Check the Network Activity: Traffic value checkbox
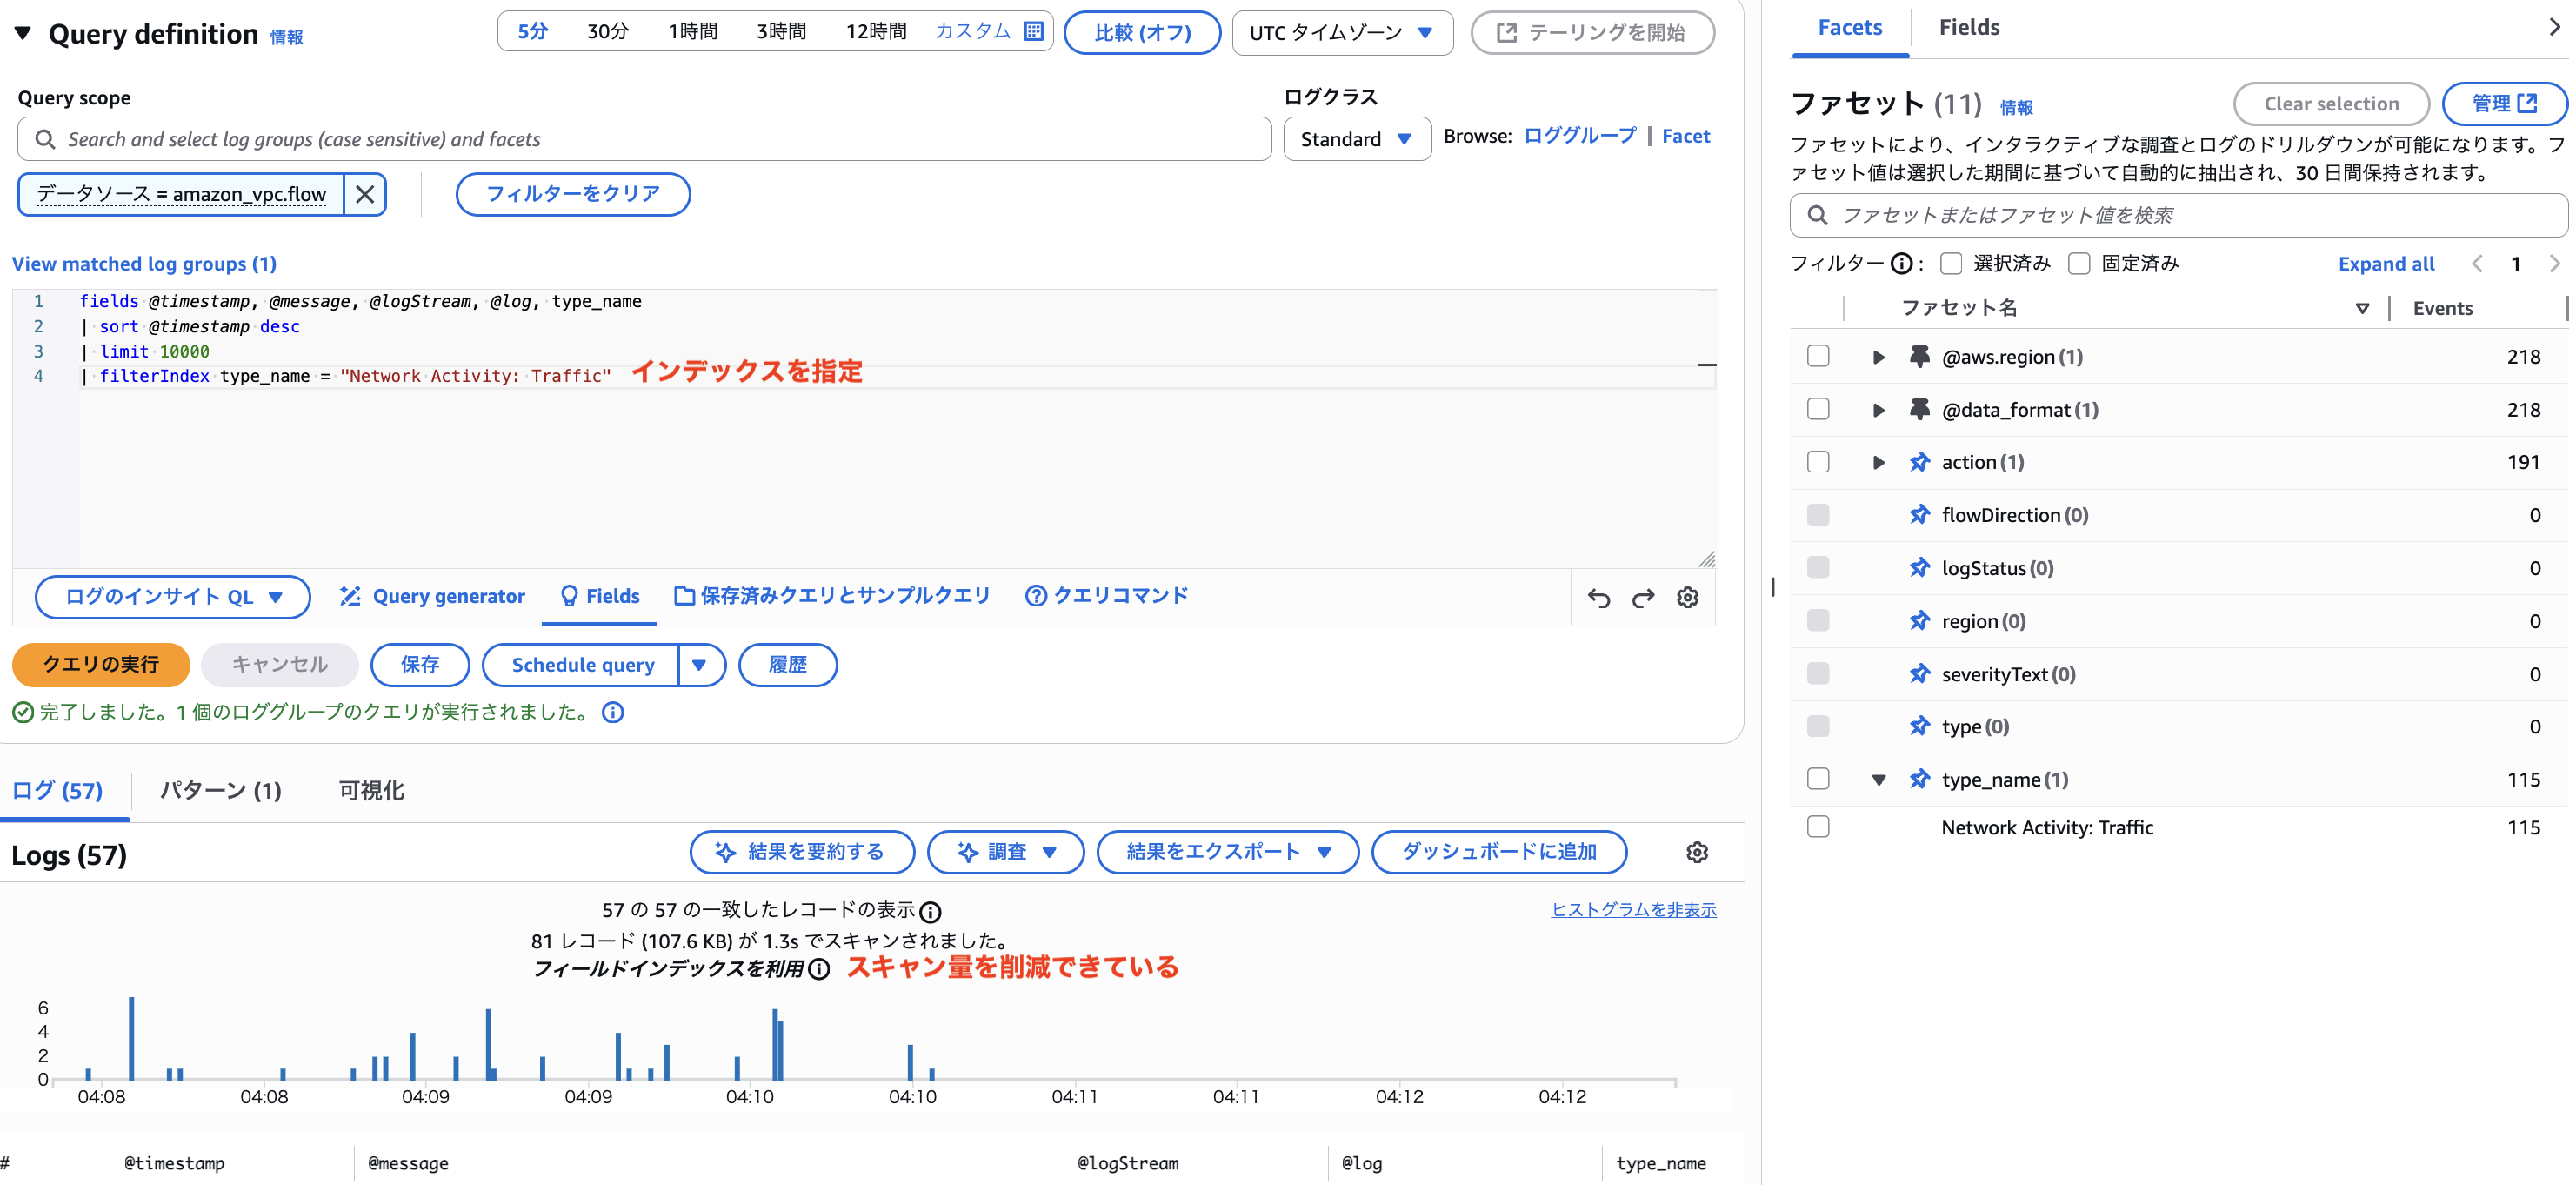The width and height of the screenshot is (2576, 1185). click(1818, 827)
